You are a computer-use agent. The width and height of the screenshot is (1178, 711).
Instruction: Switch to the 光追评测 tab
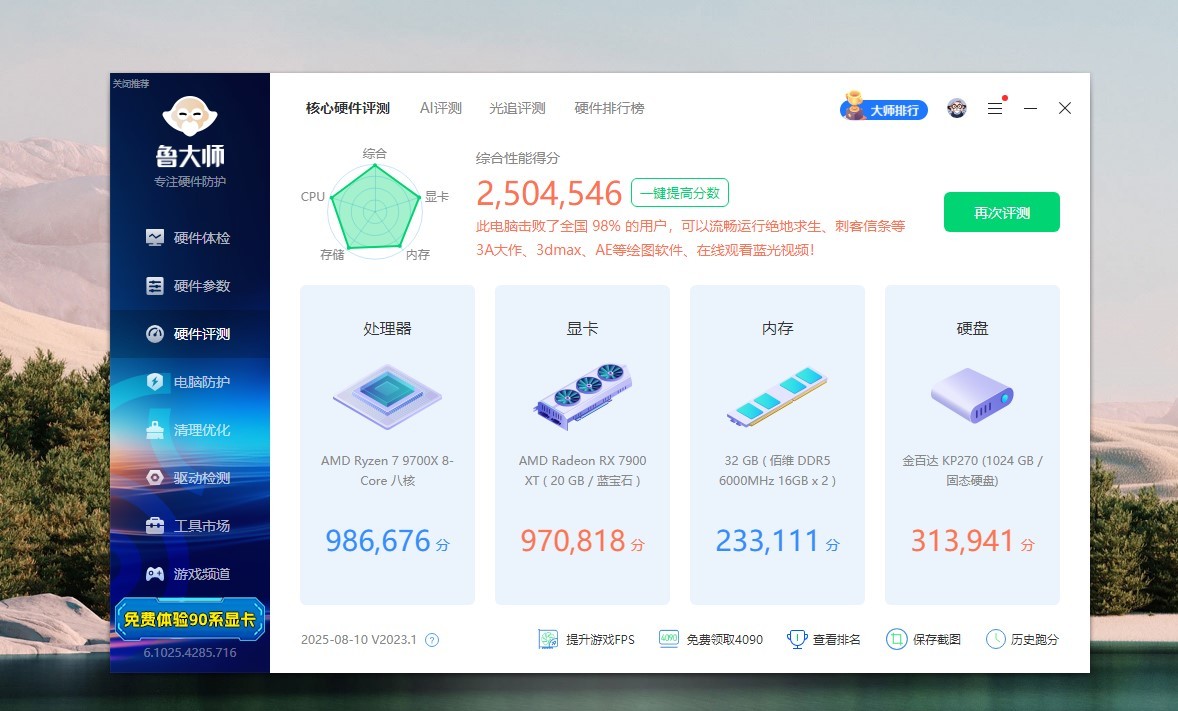tap(517, 108)
